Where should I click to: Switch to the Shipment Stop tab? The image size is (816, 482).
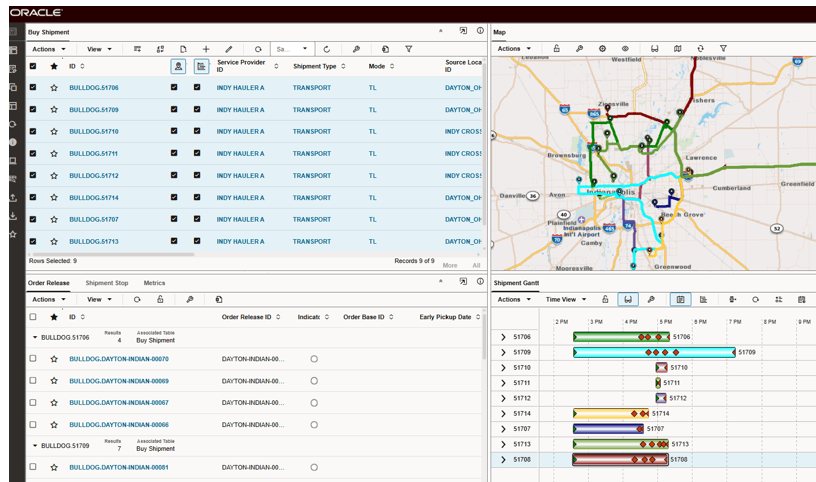tap(106, 283)
